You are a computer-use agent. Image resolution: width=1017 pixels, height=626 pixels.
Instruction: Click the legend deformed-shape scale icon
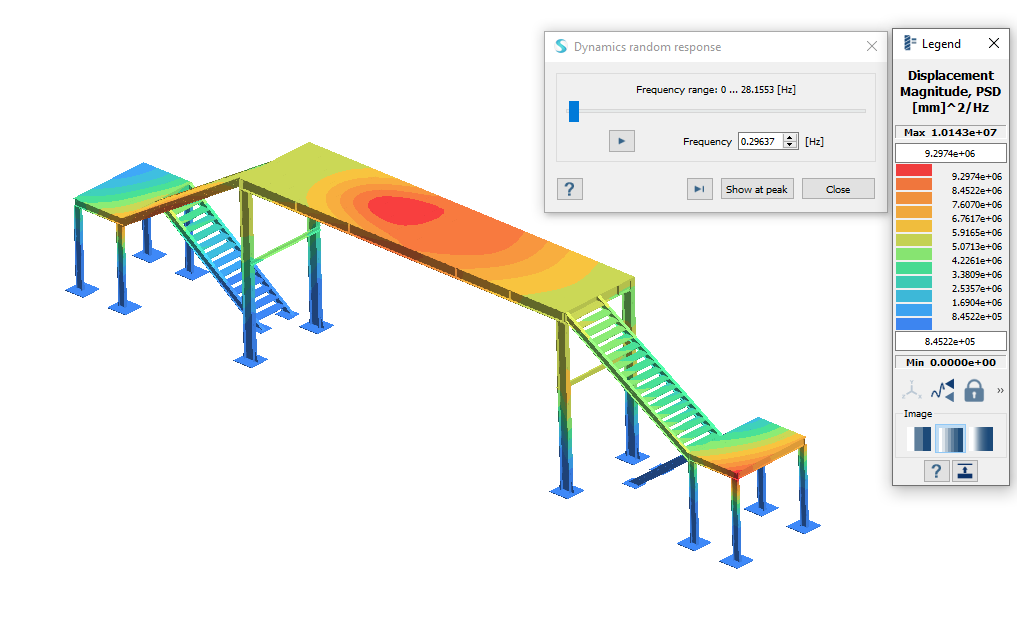(942, 390)
